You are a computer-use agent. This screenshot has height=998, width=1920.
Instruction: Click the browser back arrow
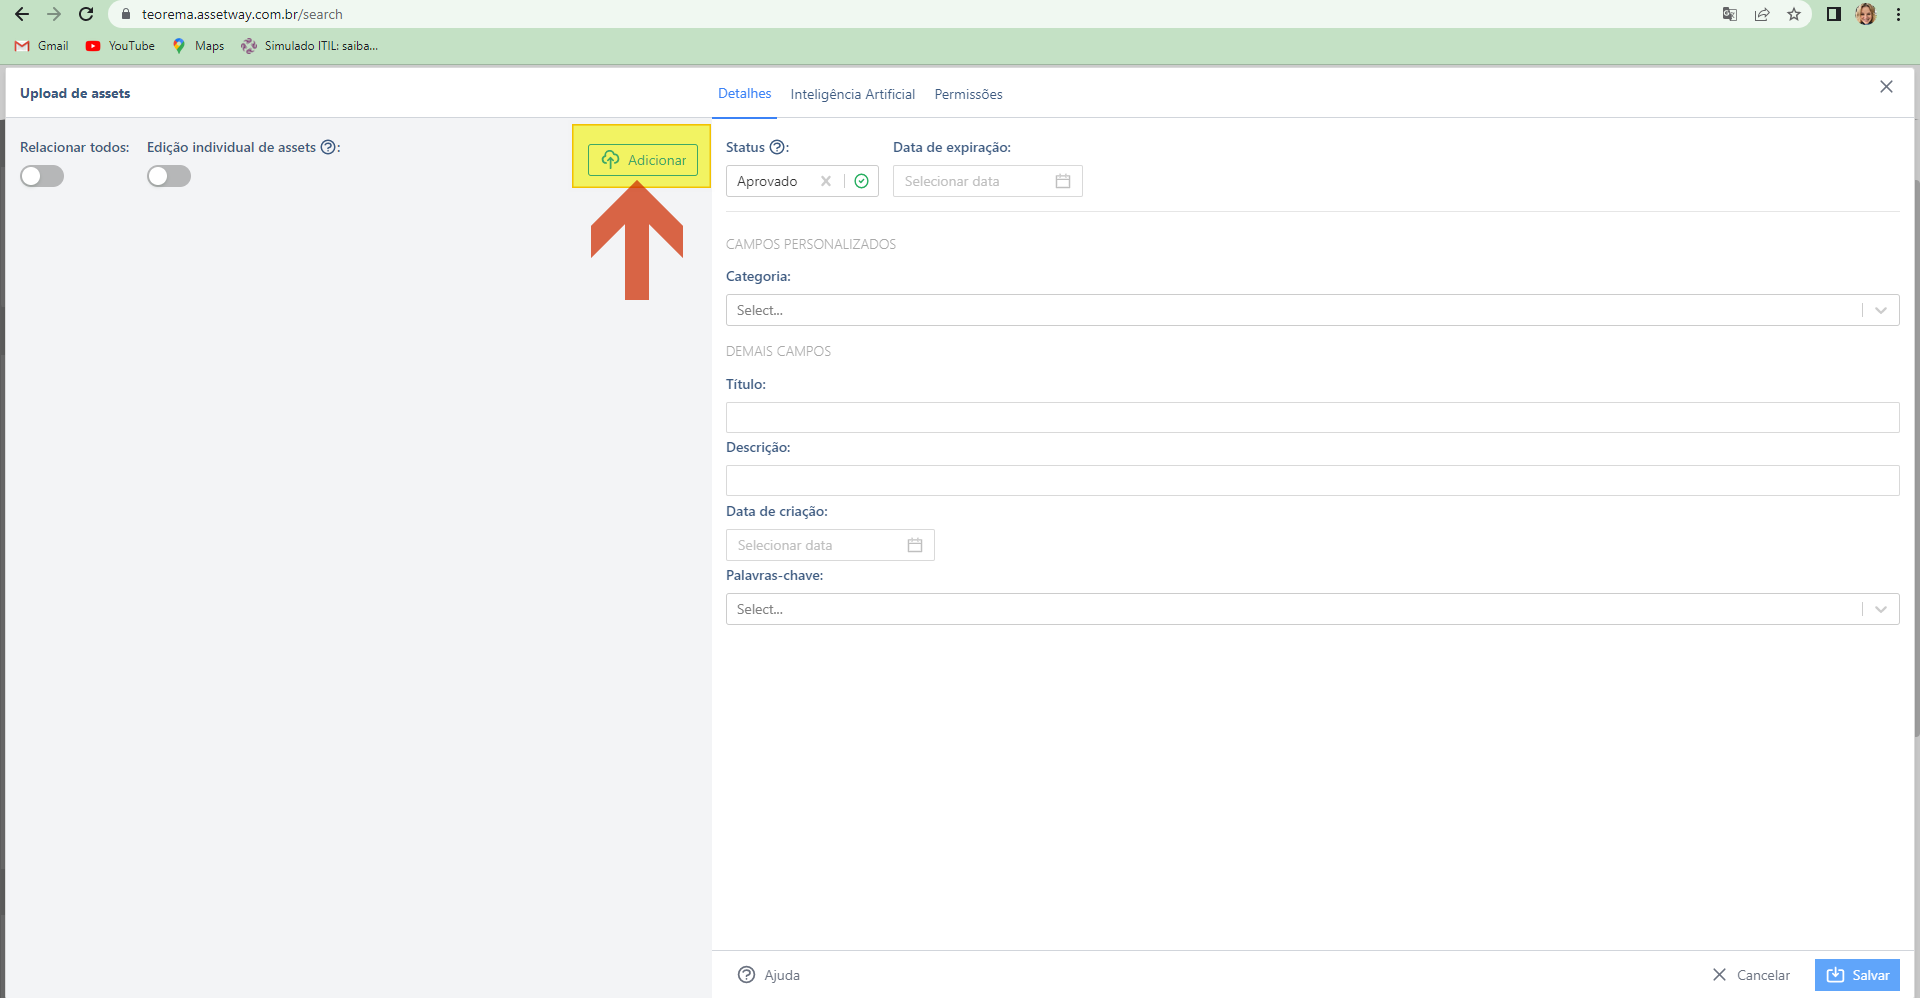tap(22, 14)
